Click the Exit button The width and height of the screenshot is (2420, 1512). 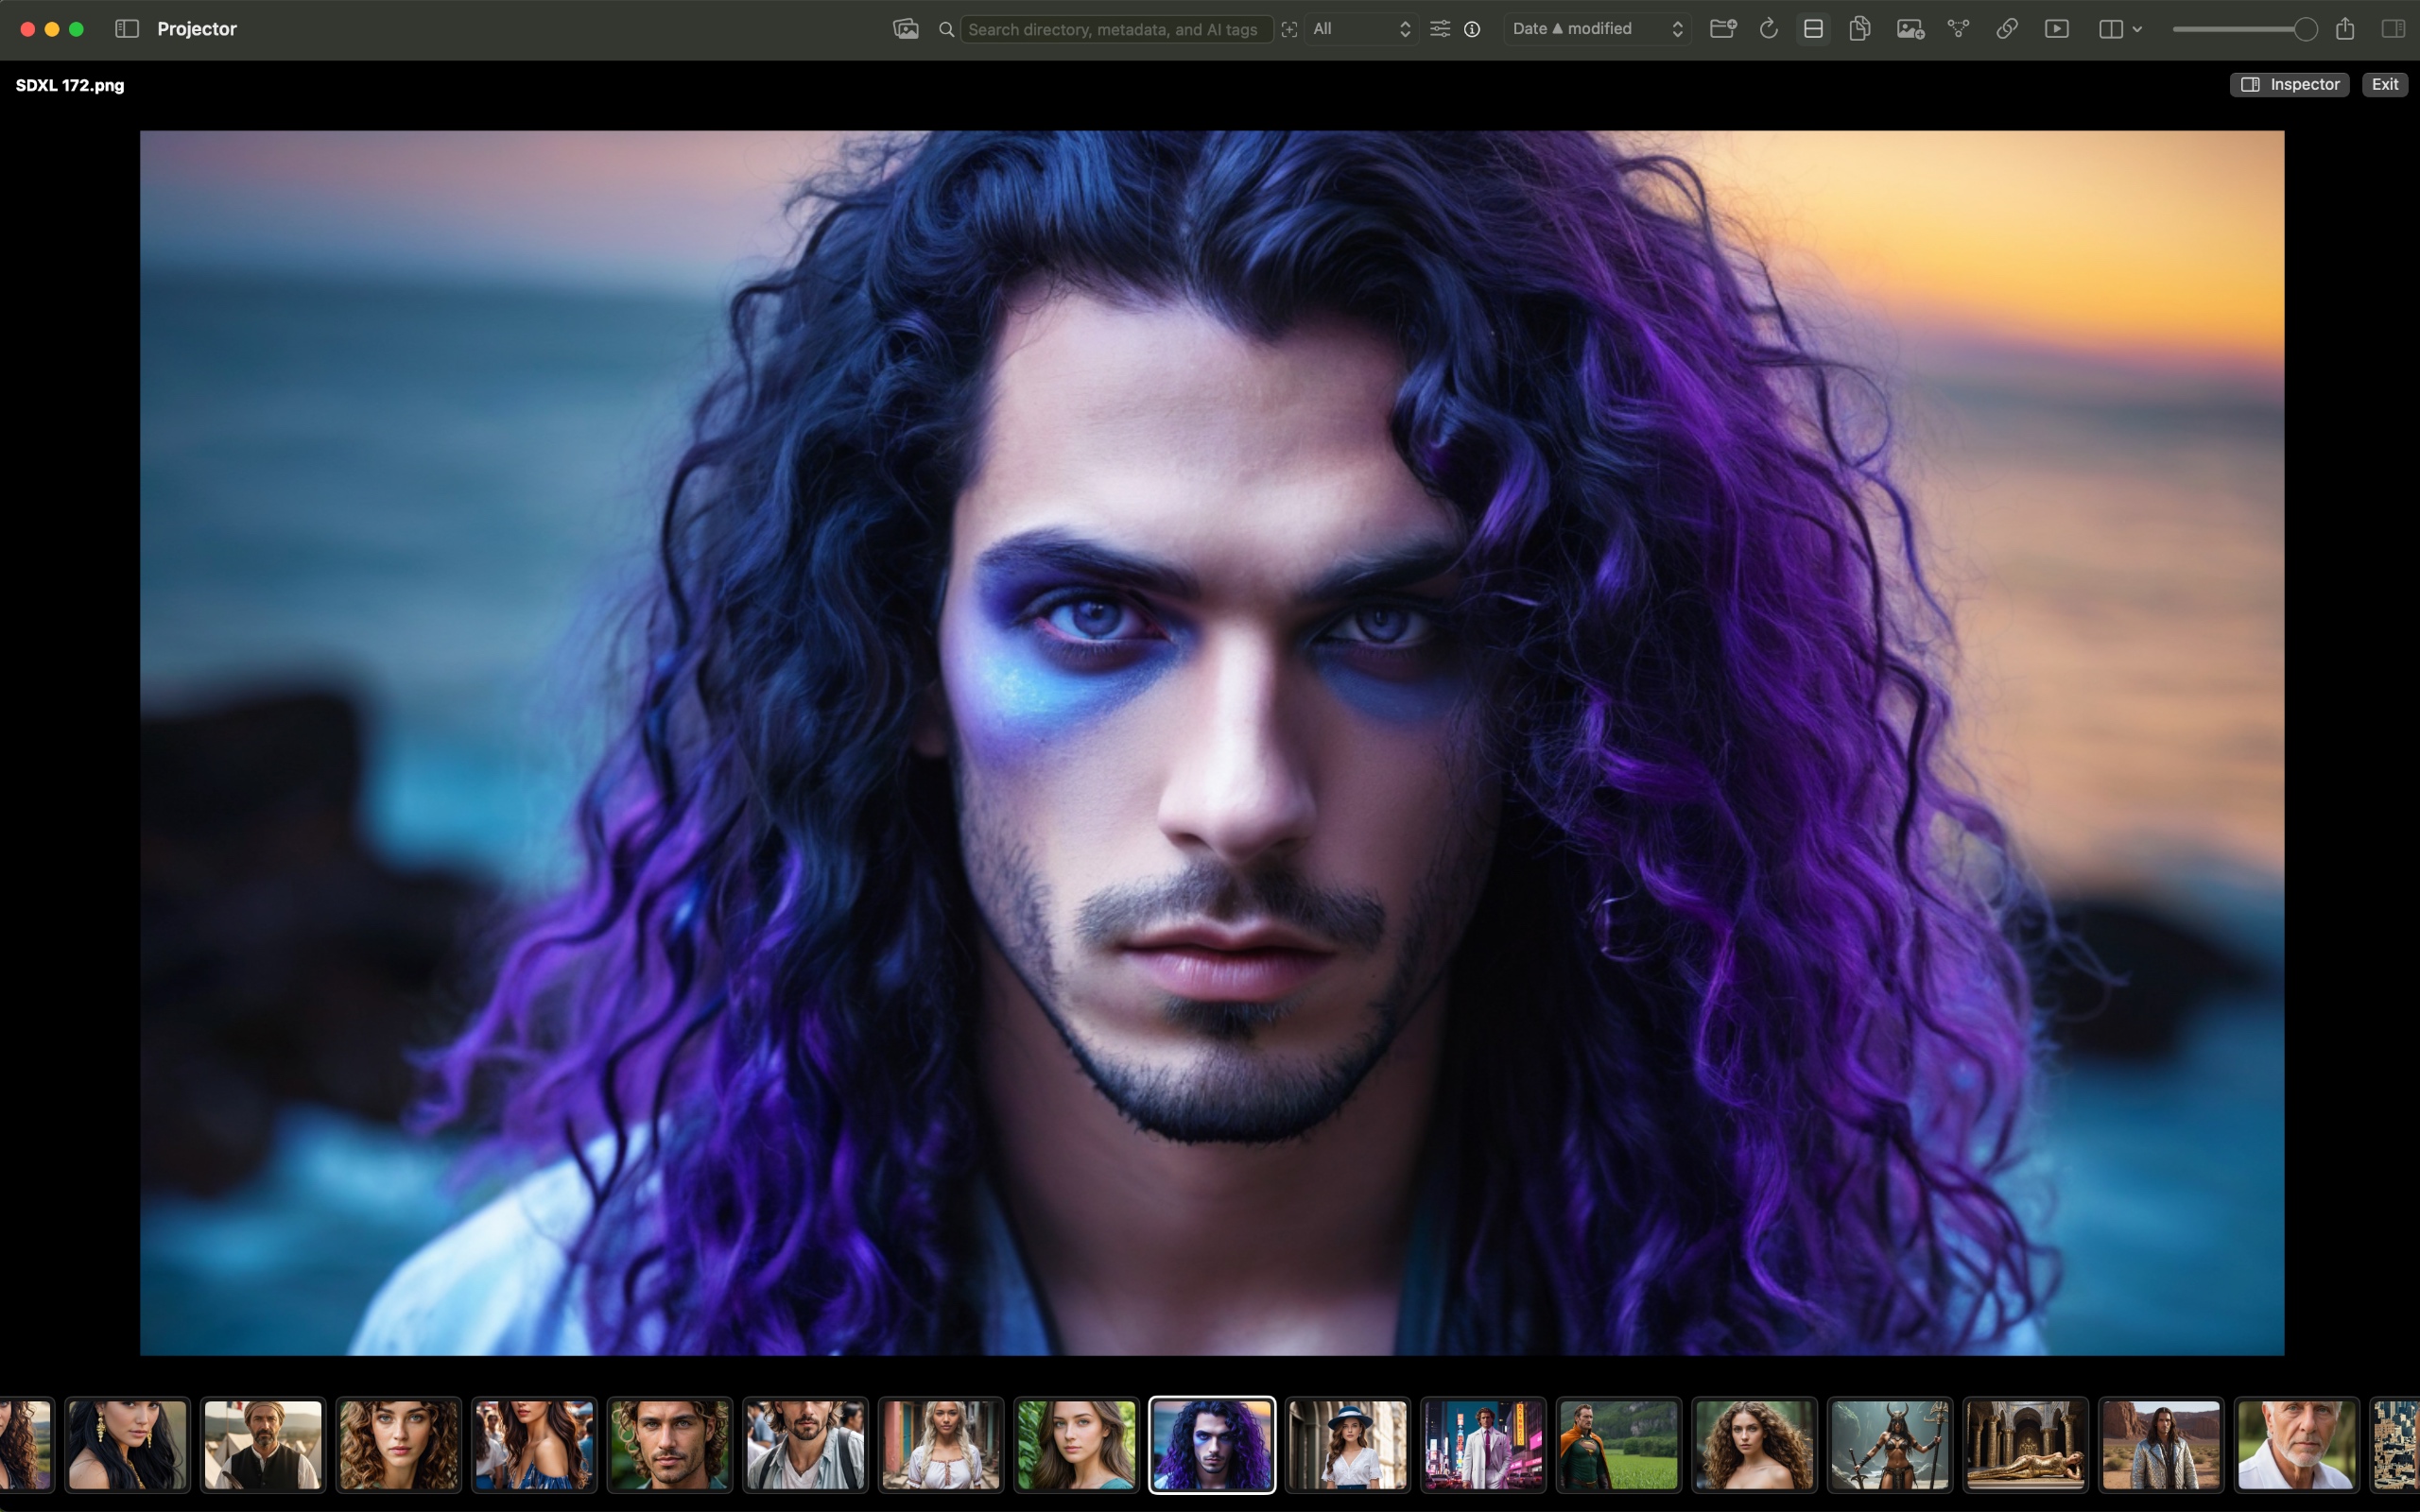2384,84
